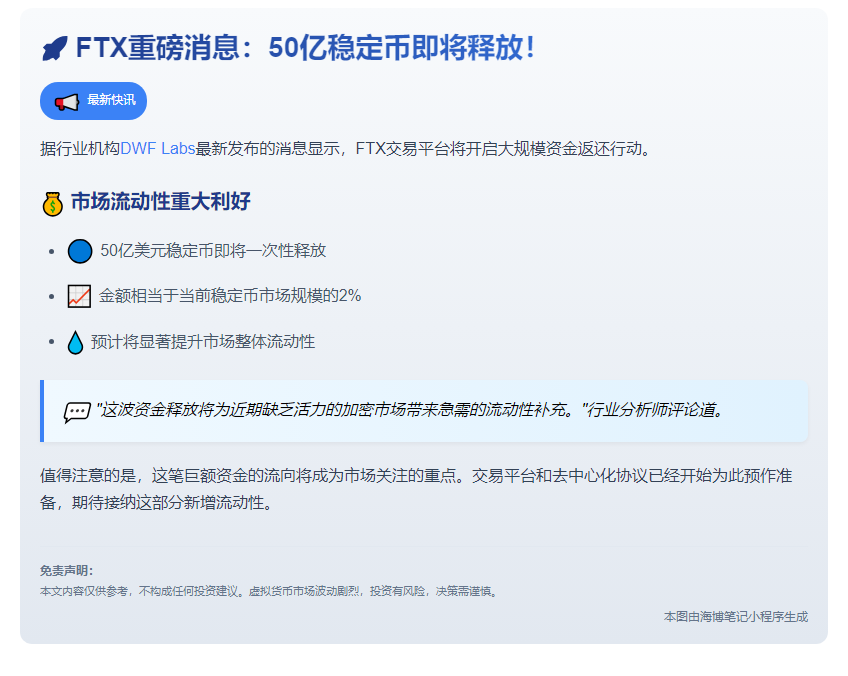Click the text 金额相当于当前稳定币市场规模的2%
This screenshot has height=676, width=848.
pos(230,296)
